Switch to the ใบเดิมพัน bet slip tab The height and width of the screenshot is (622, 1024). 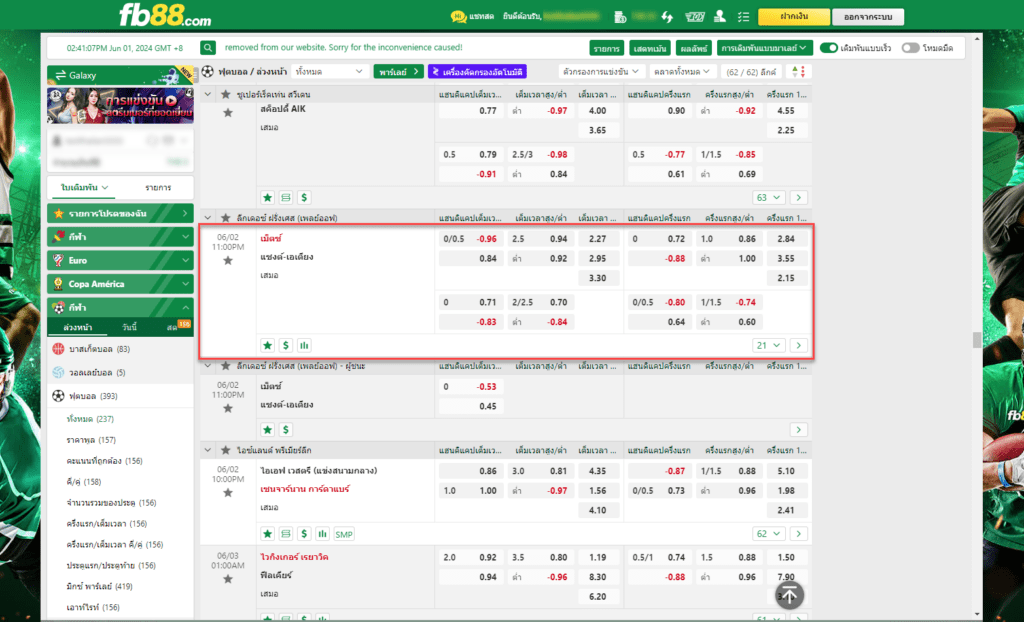click(84, 188)
